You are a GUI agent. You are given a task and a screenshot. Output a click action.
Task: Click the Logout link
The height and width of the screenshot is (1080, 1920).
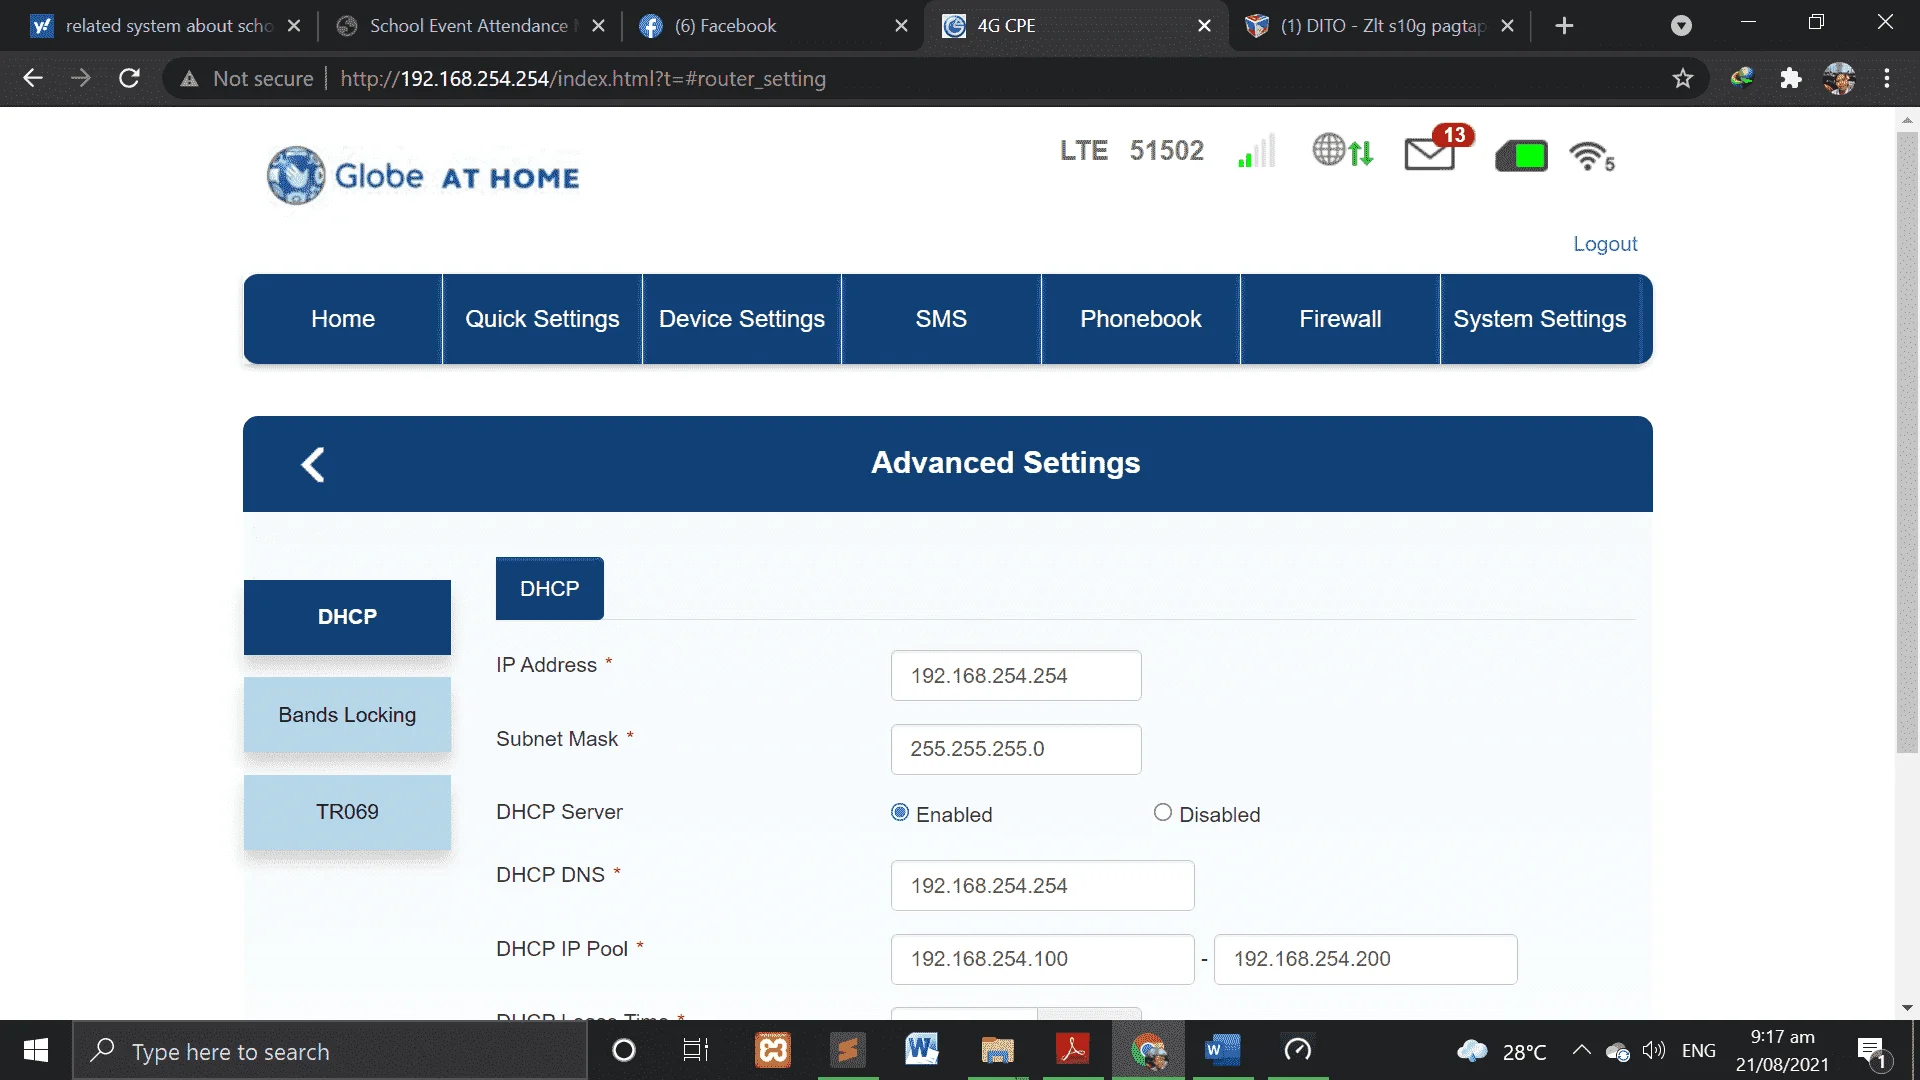(1605, 244)
